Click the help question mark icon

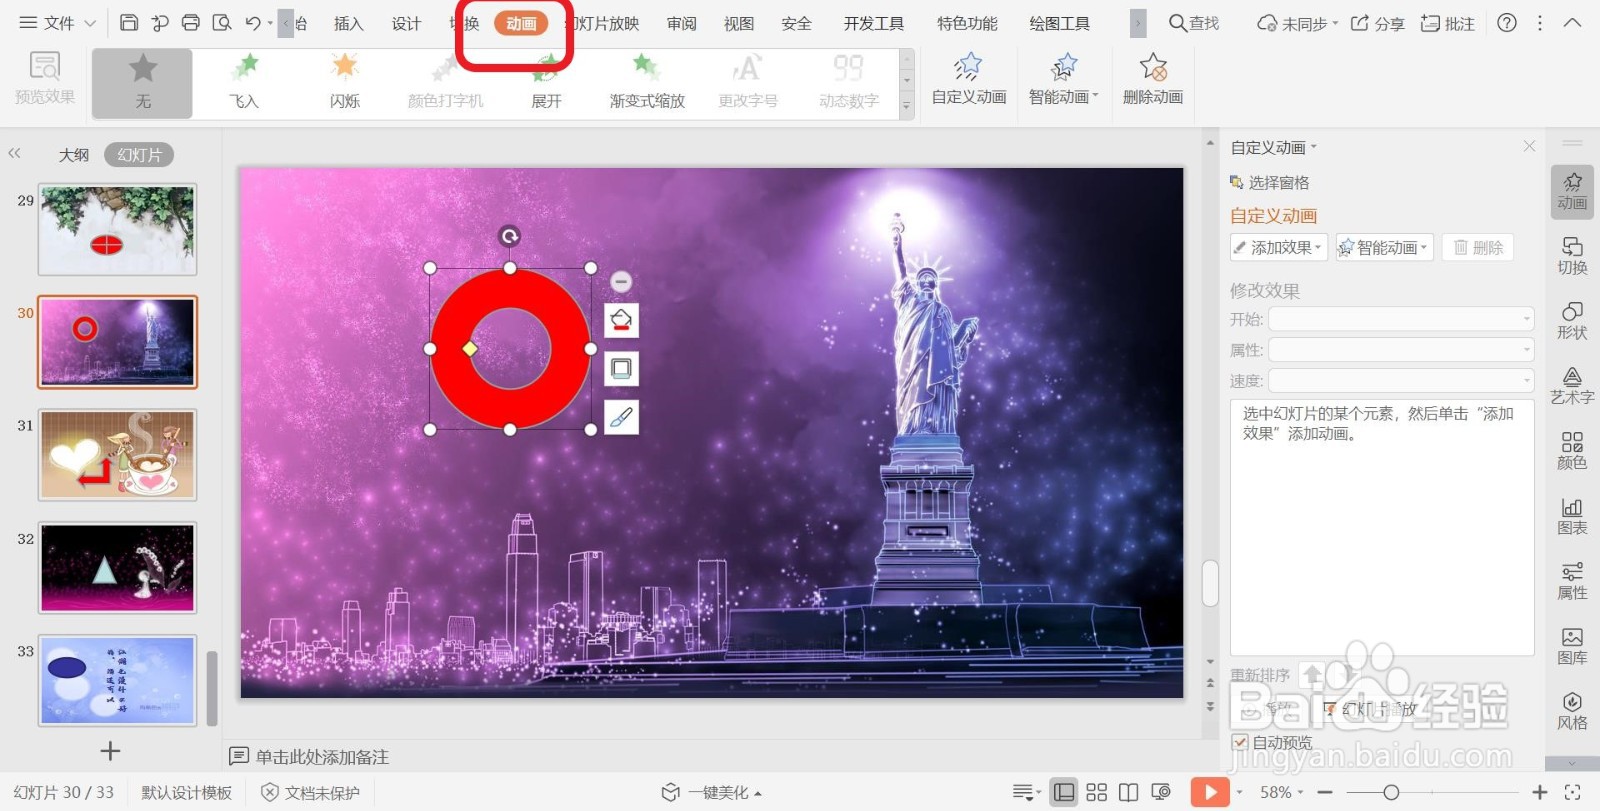tap(1507, 22)
